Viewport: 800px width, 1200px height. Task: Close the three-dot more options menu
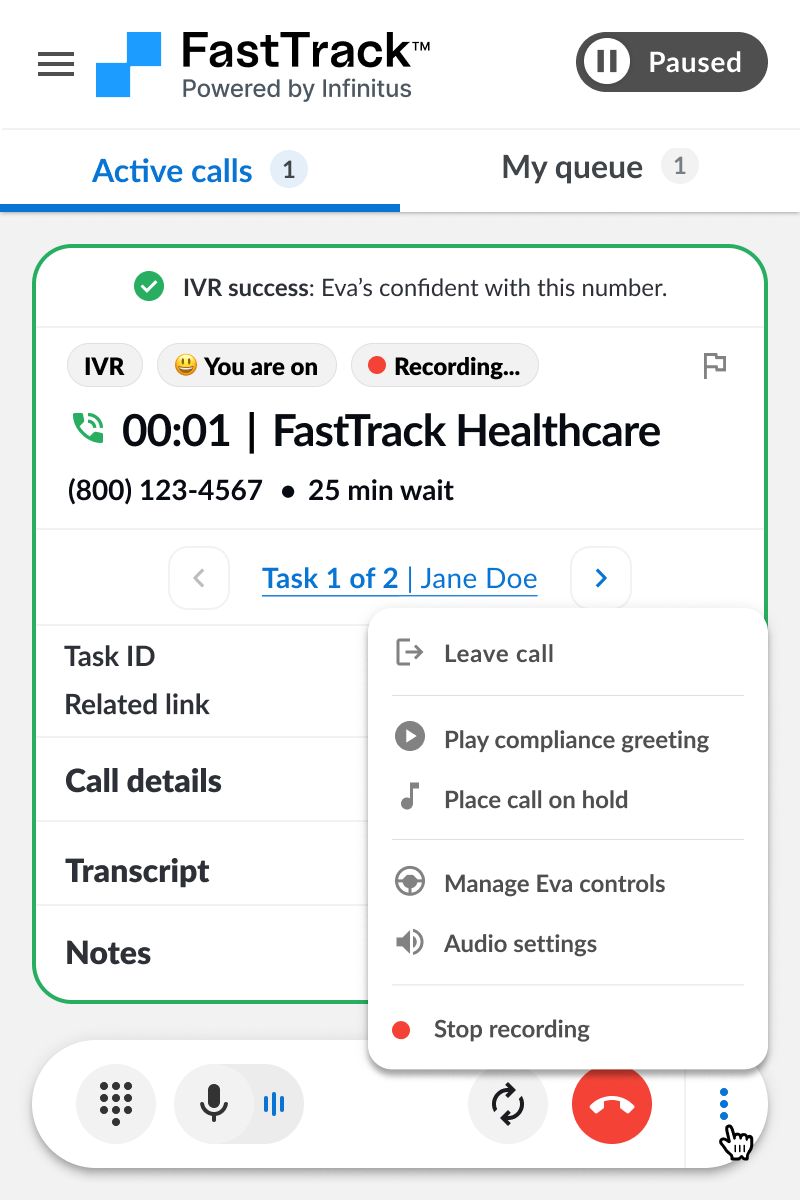tap(724, 1104)
